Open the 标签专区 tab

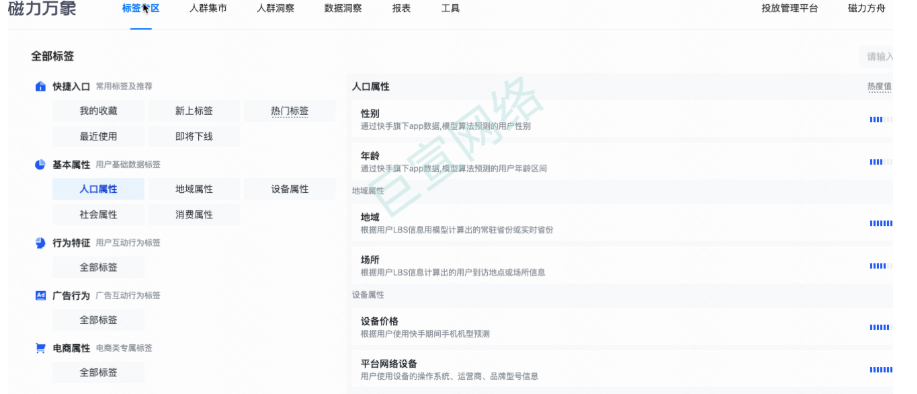pyautogui.click(x=141, y=9)
